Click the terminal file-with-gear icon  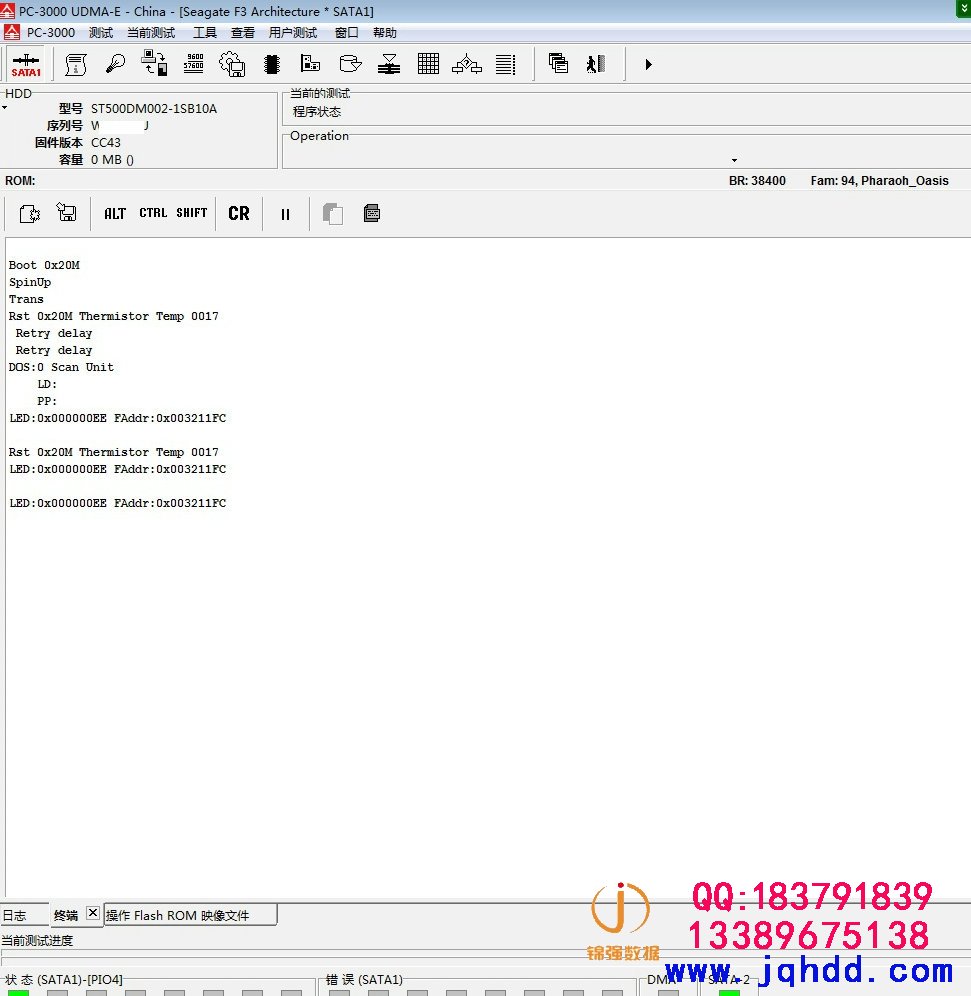coord(29,213)
